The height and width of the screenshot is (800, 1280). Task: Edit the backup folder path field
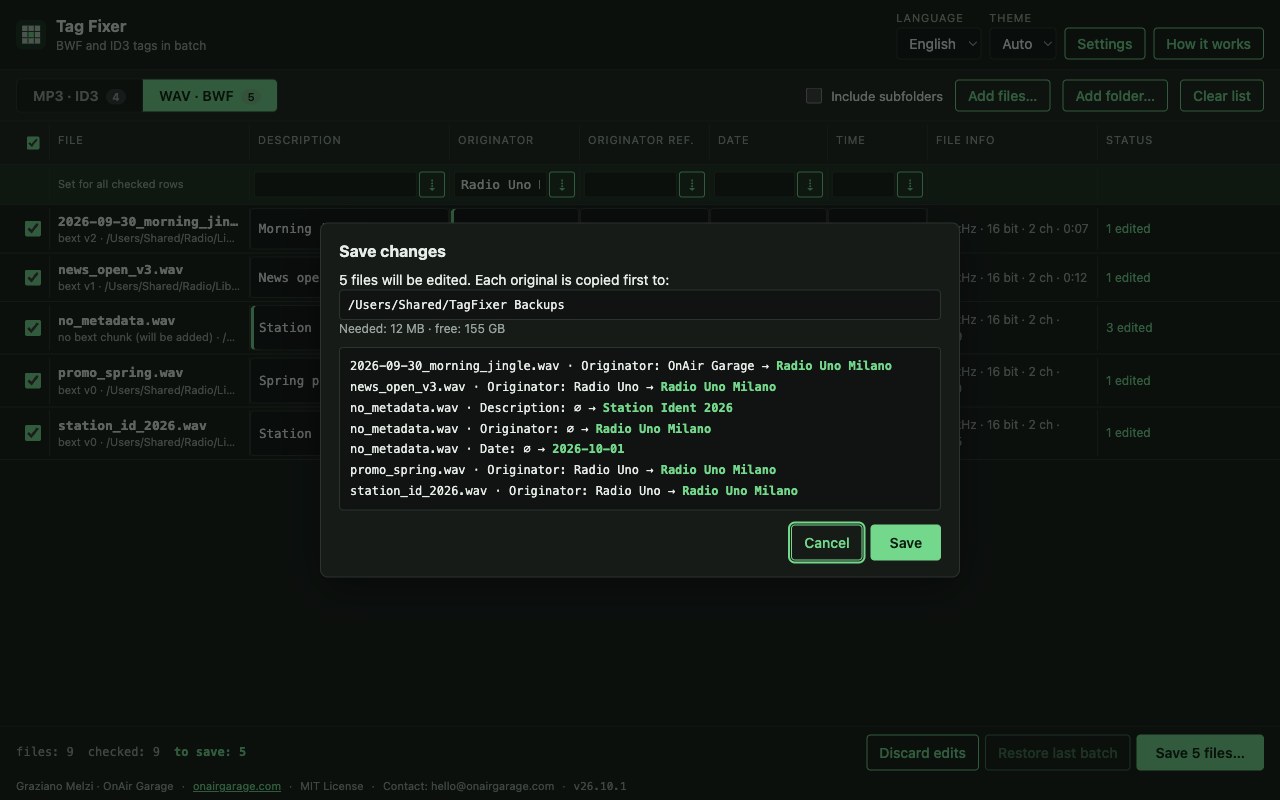[640, 305]
